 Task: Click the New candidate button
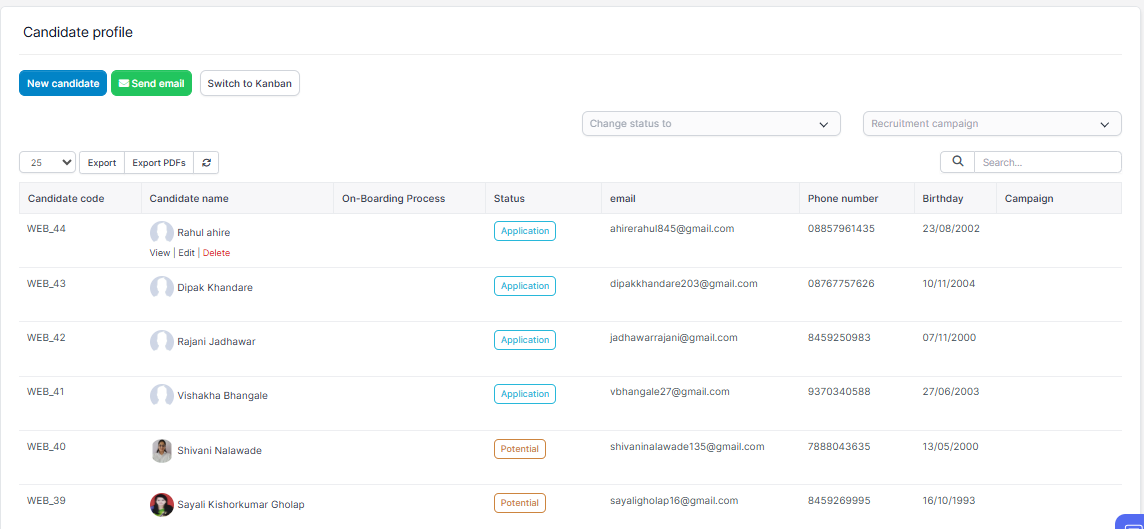(x=63, y=83)
